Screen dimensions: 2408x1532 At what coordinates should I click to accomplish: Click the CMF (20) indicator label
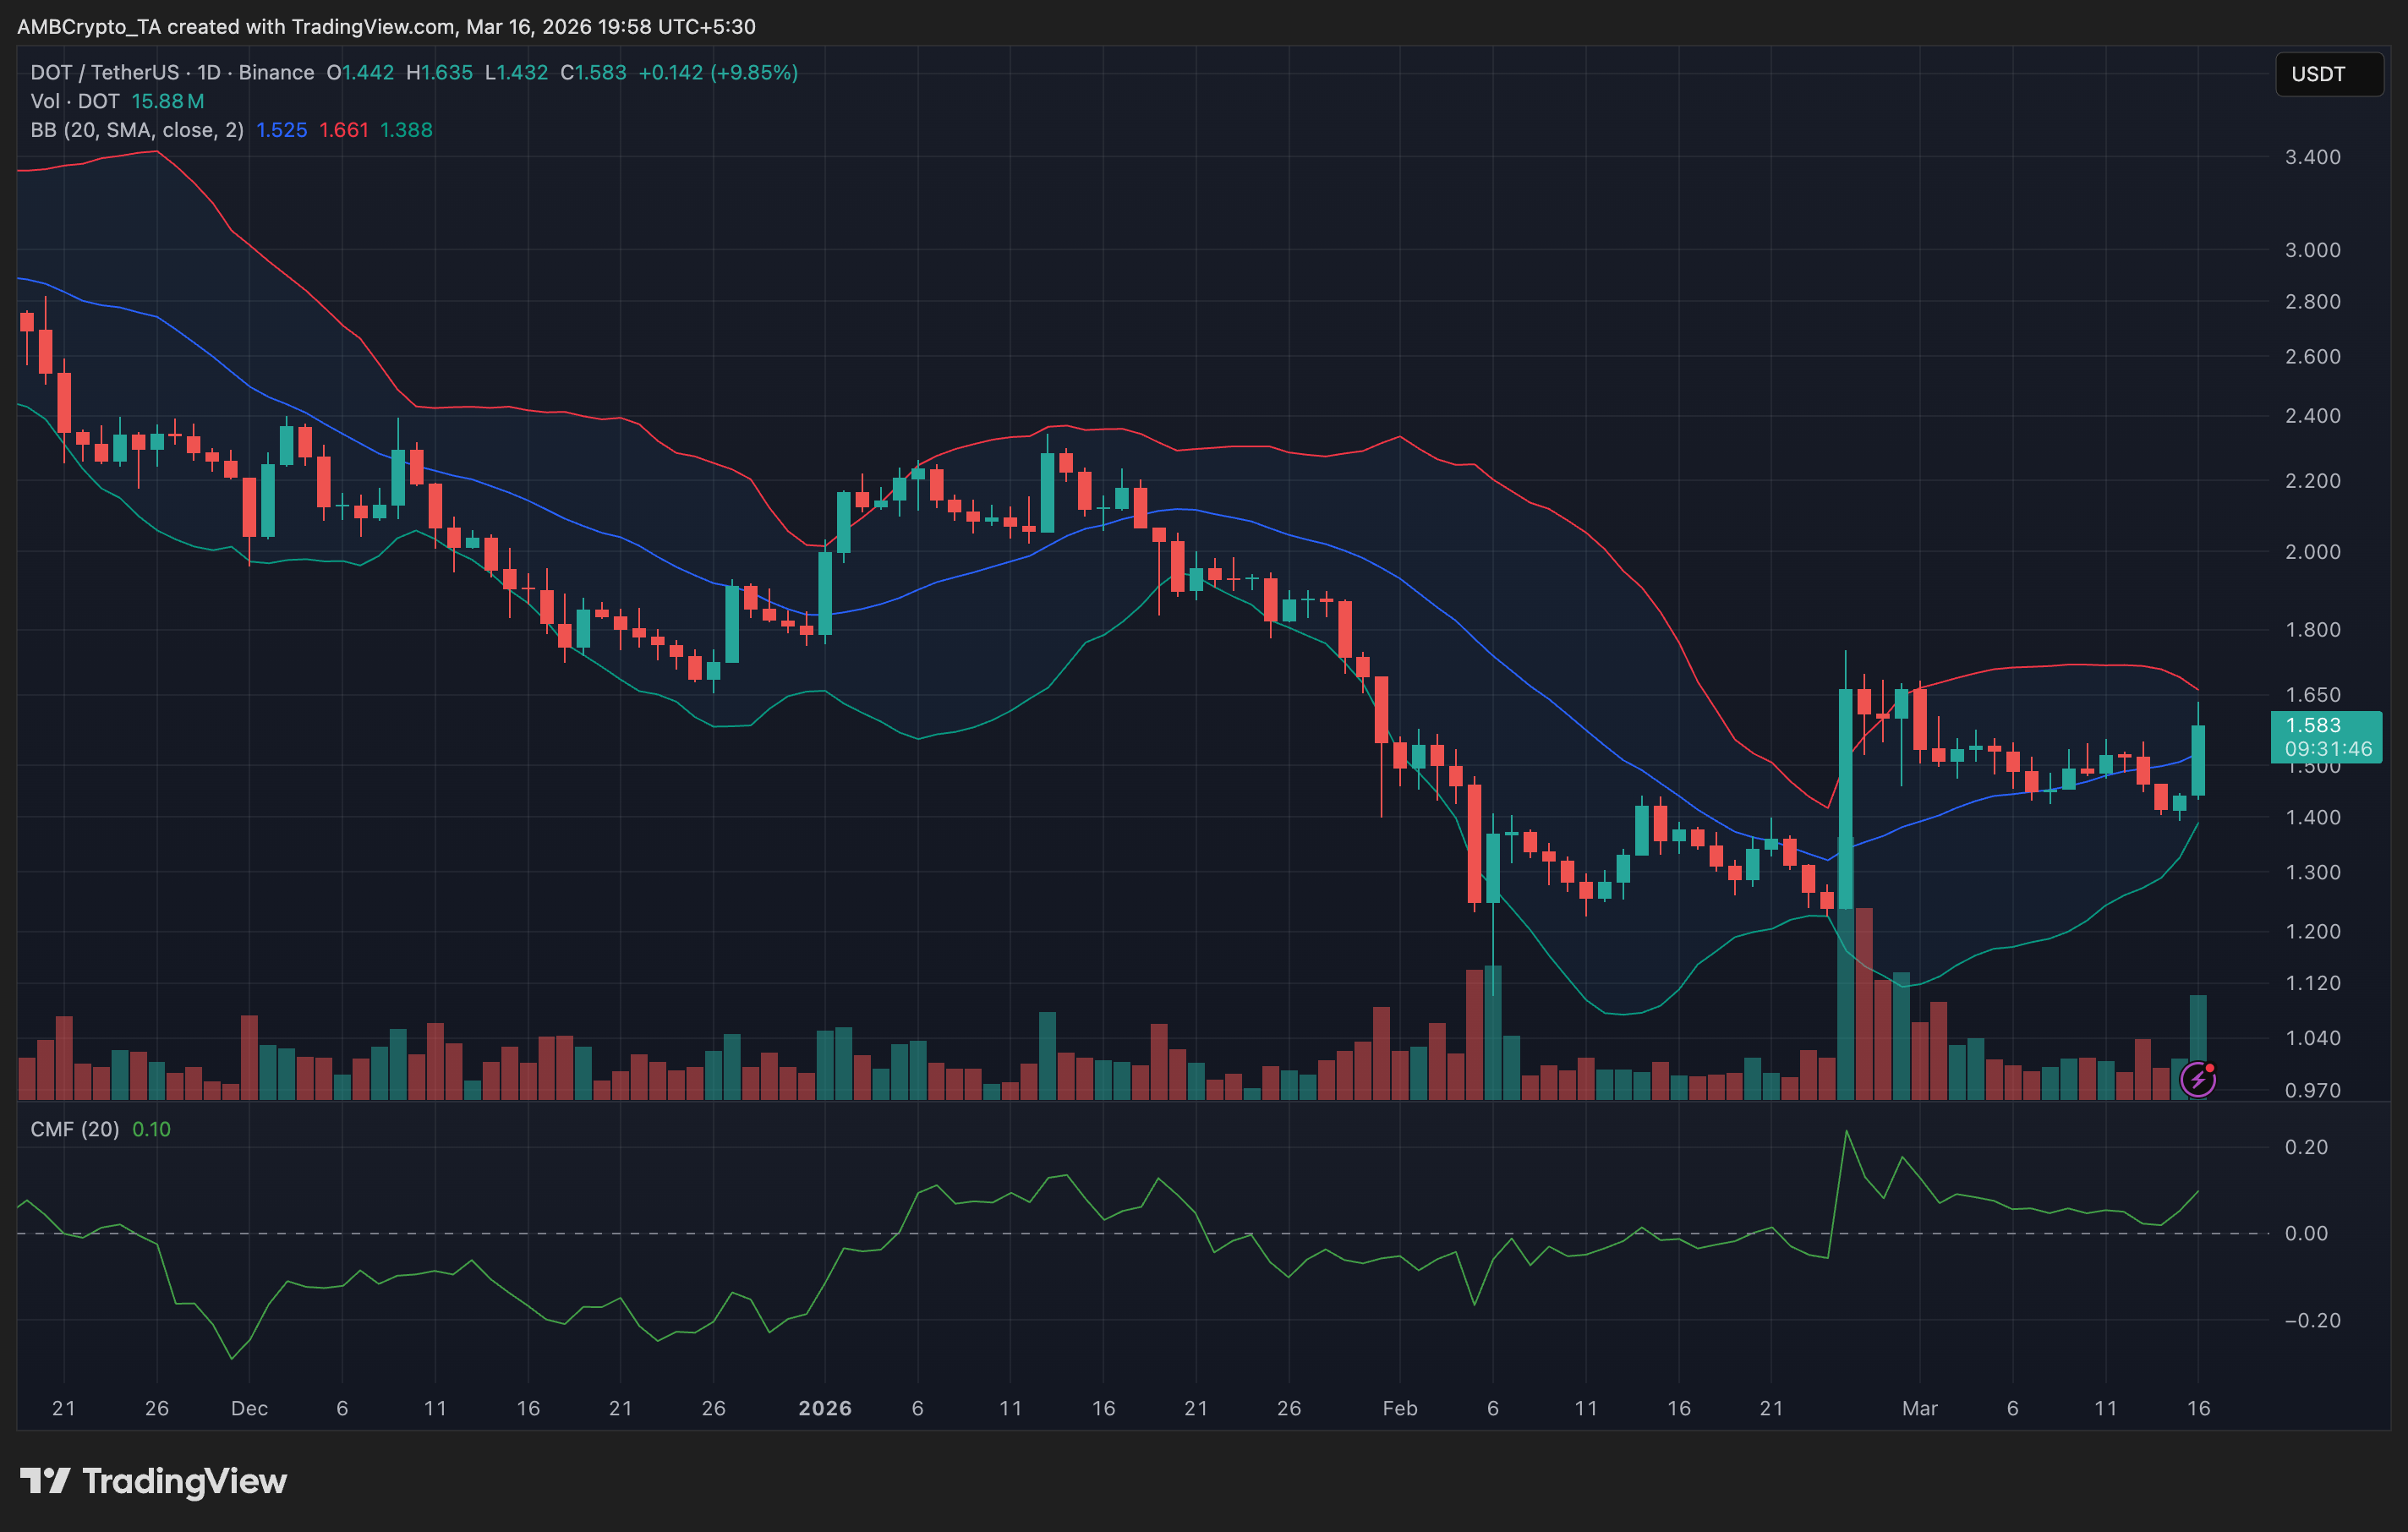coord(75,1129)
